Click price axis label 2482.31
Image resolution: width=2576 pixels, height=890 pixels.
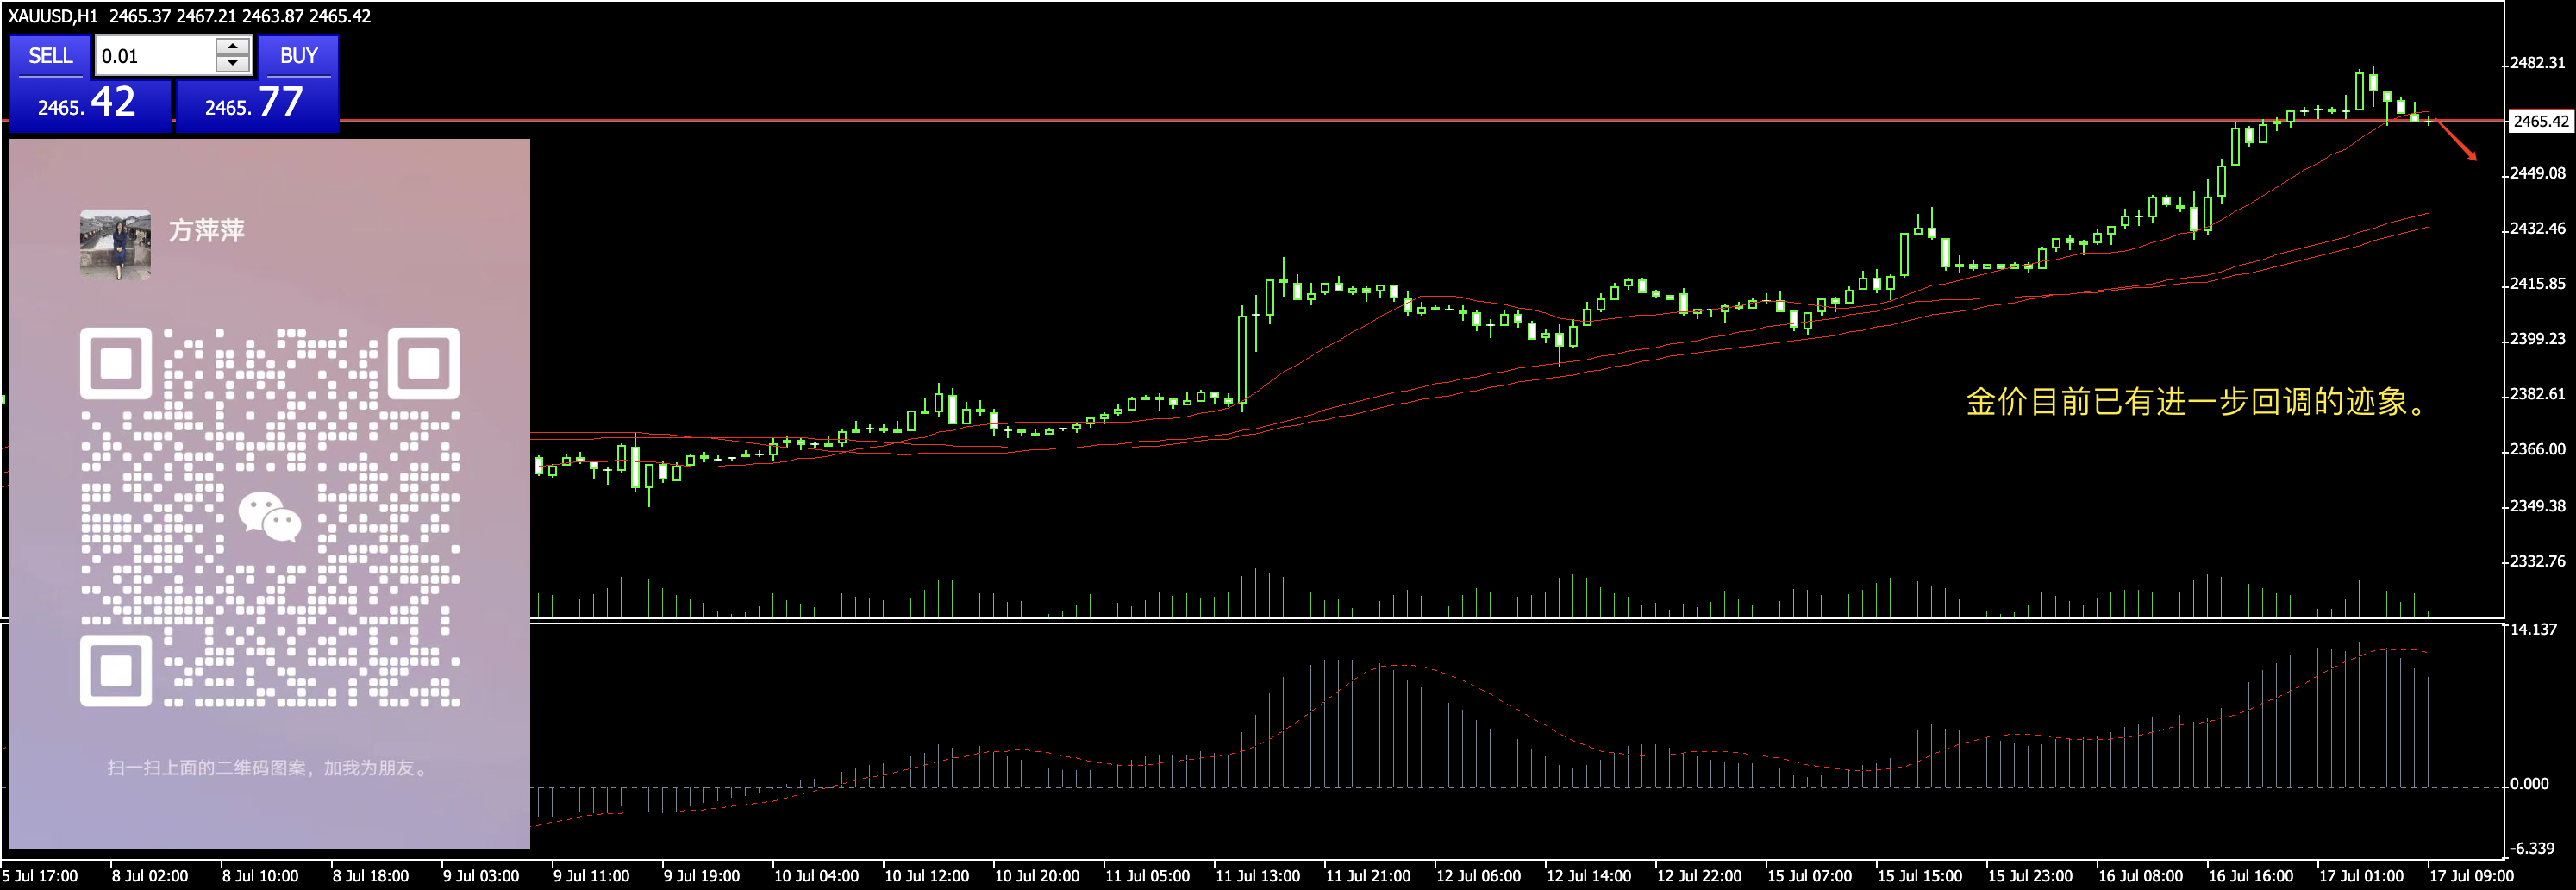(2538, 63)
